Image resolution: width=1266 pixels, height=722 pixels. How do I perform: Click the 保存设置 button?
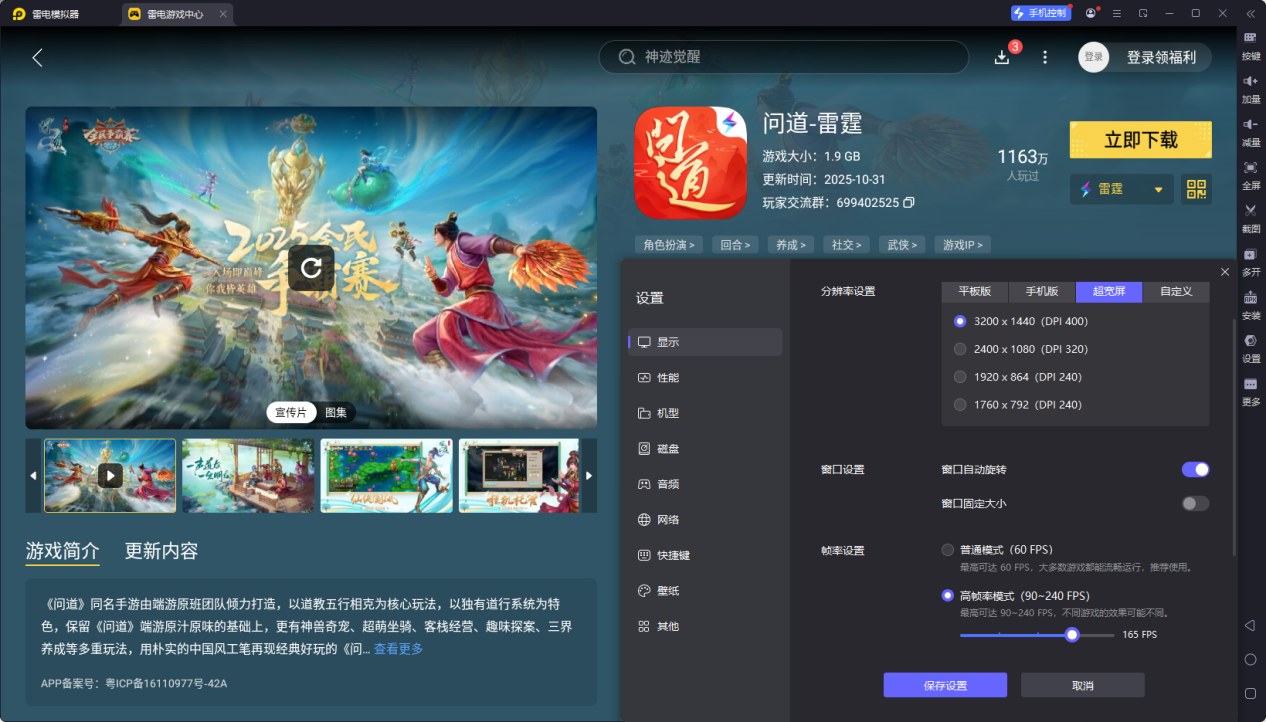pos(944,685)
